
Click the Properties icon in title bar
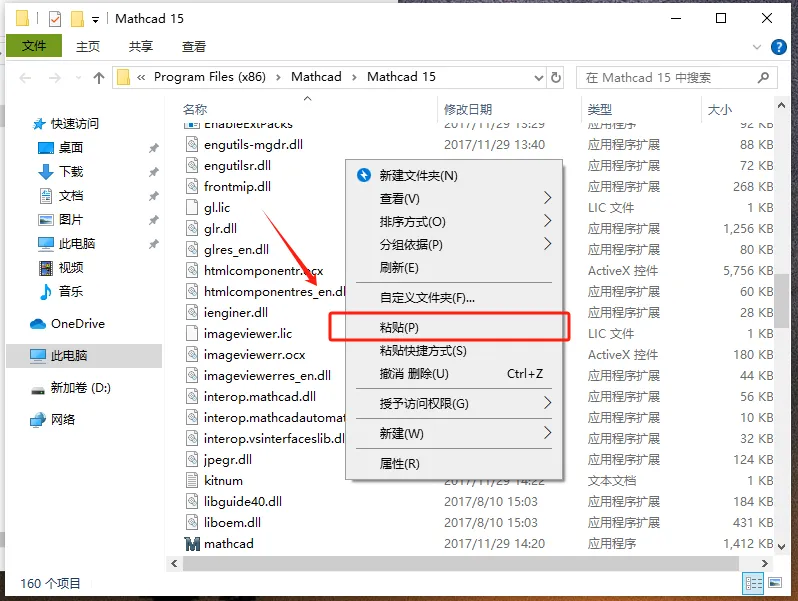click(54, 19)
